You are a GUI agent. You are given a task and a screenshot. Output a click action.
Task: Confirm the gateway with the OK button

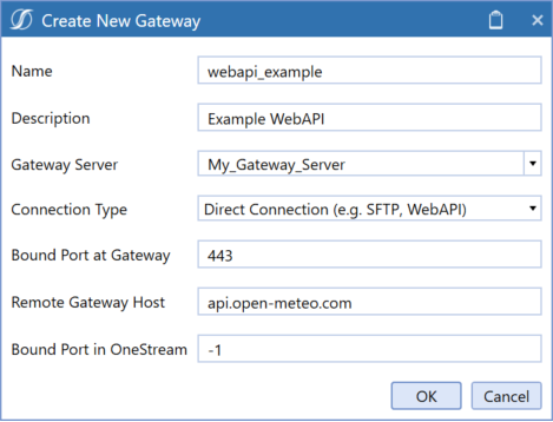point(426,396)
